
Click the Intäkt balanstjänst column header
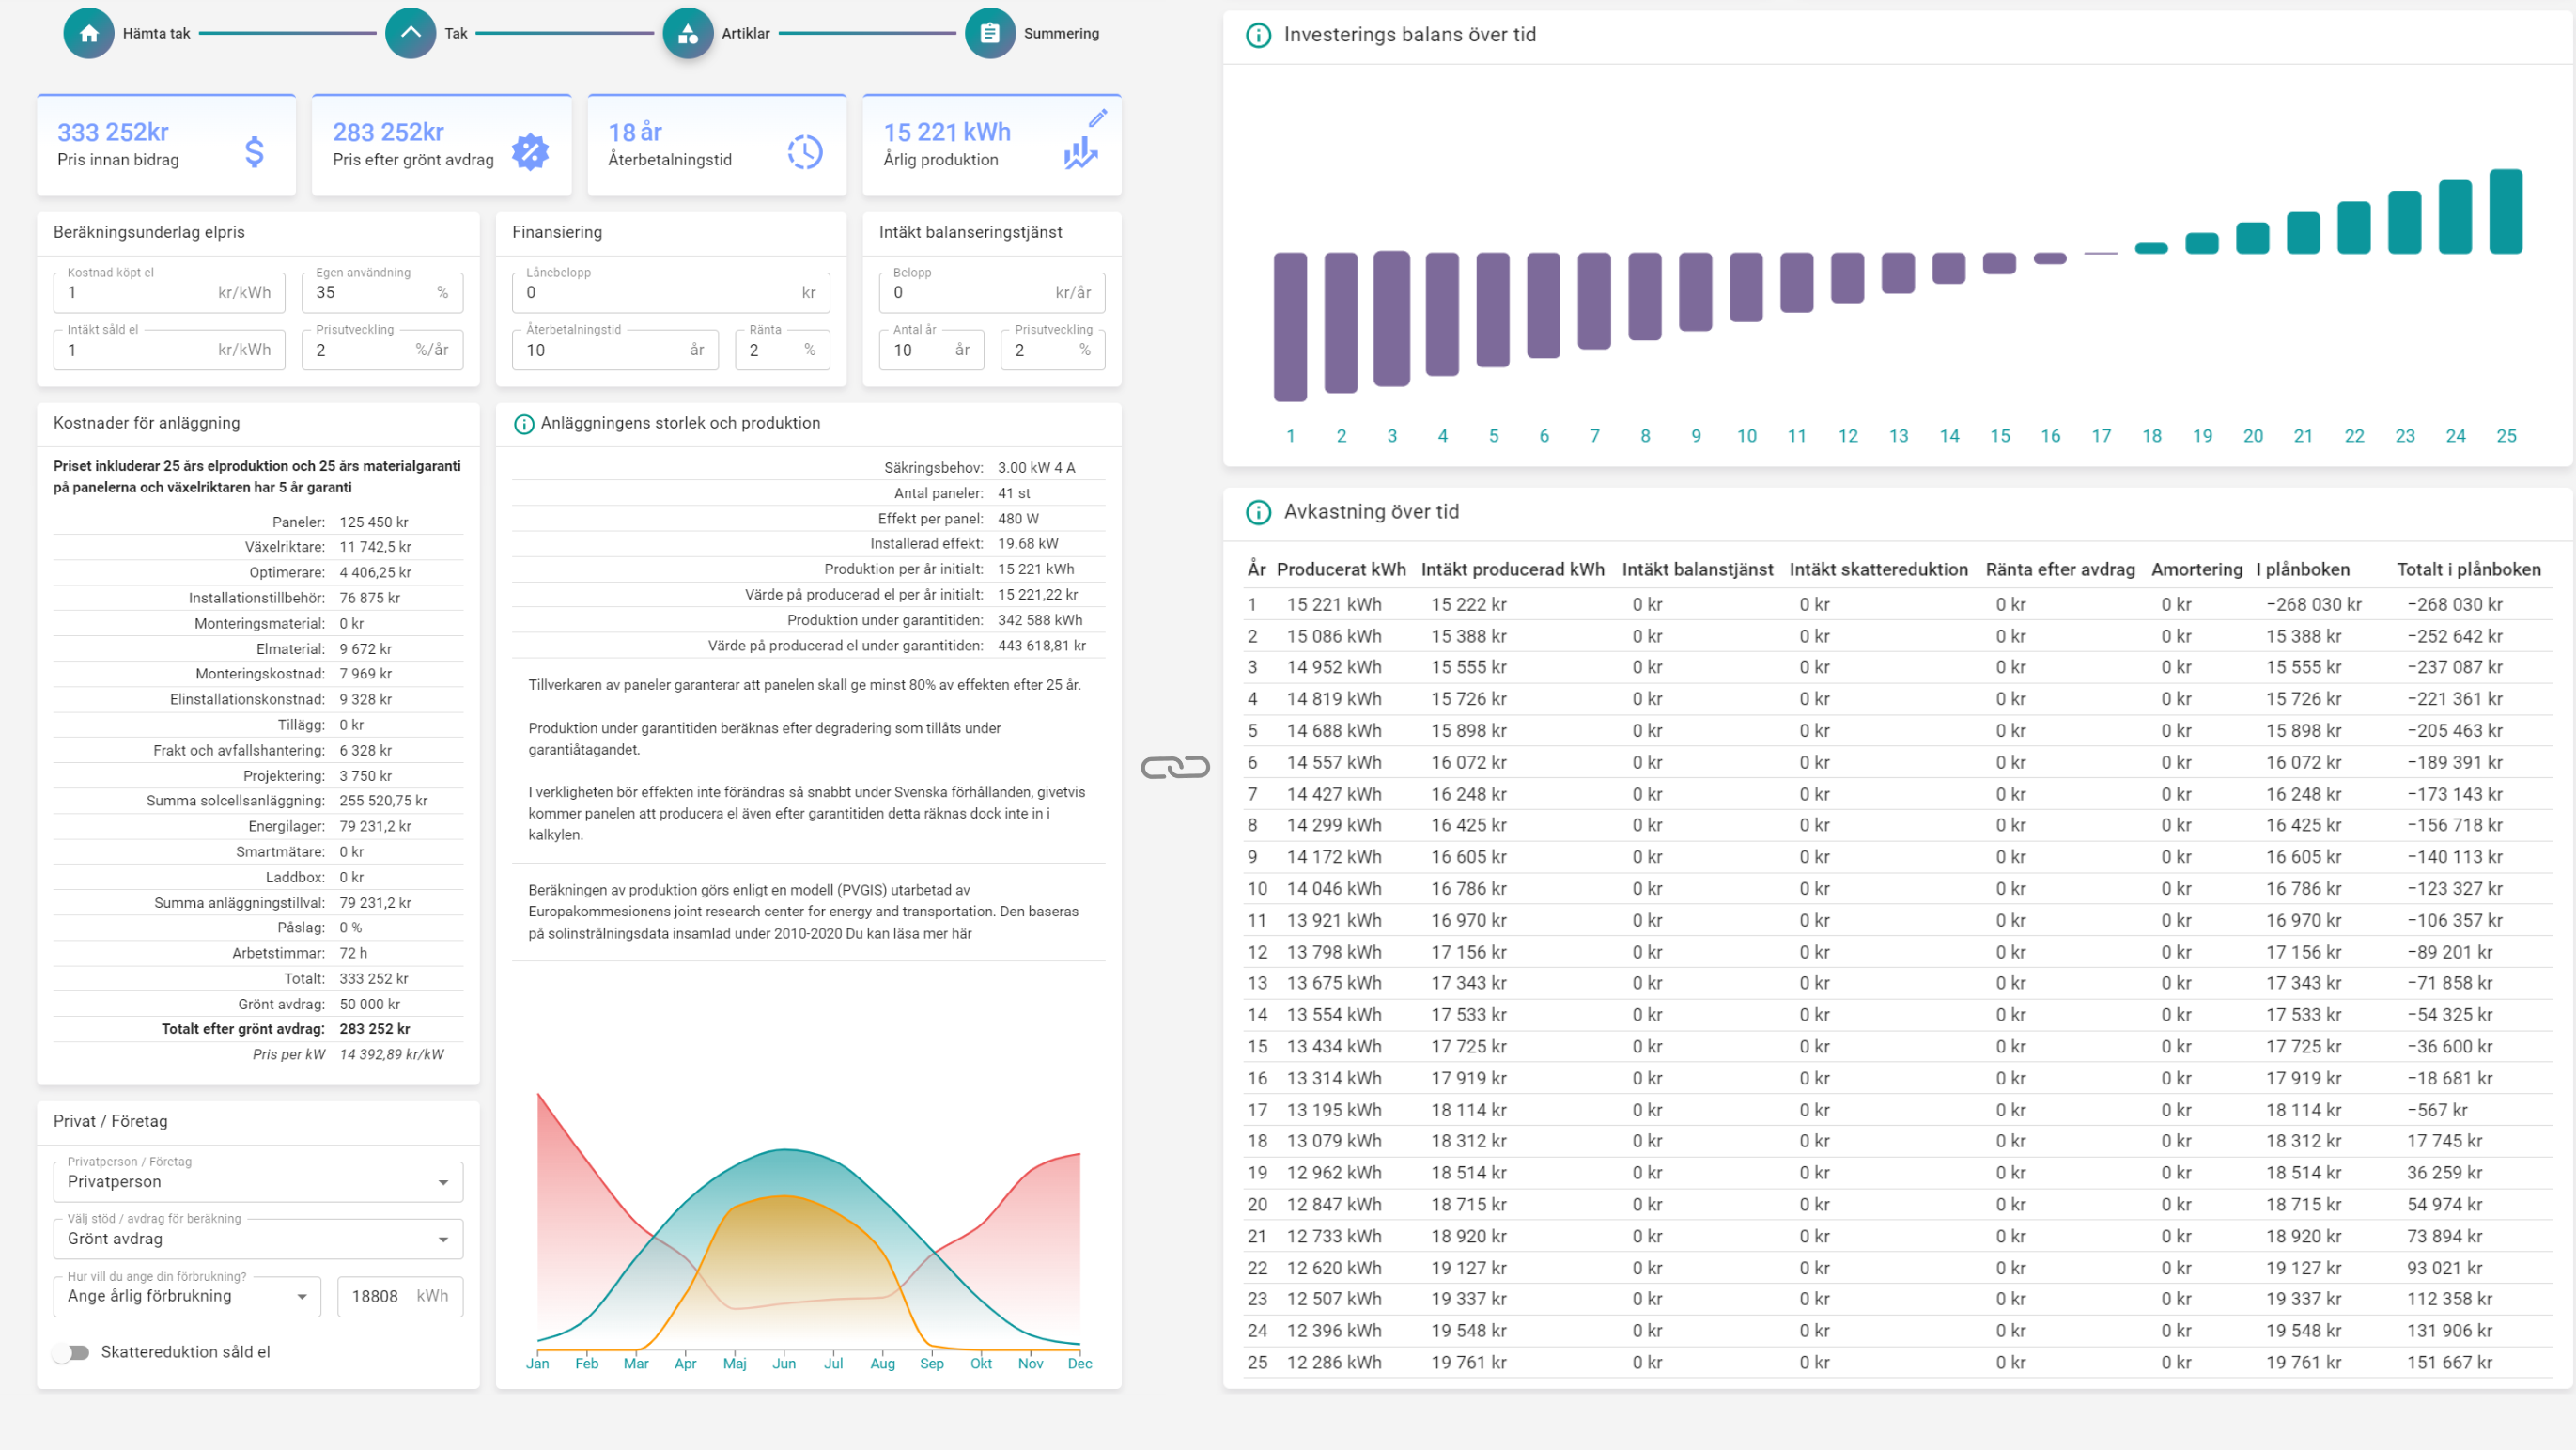tap(1697, 569)
